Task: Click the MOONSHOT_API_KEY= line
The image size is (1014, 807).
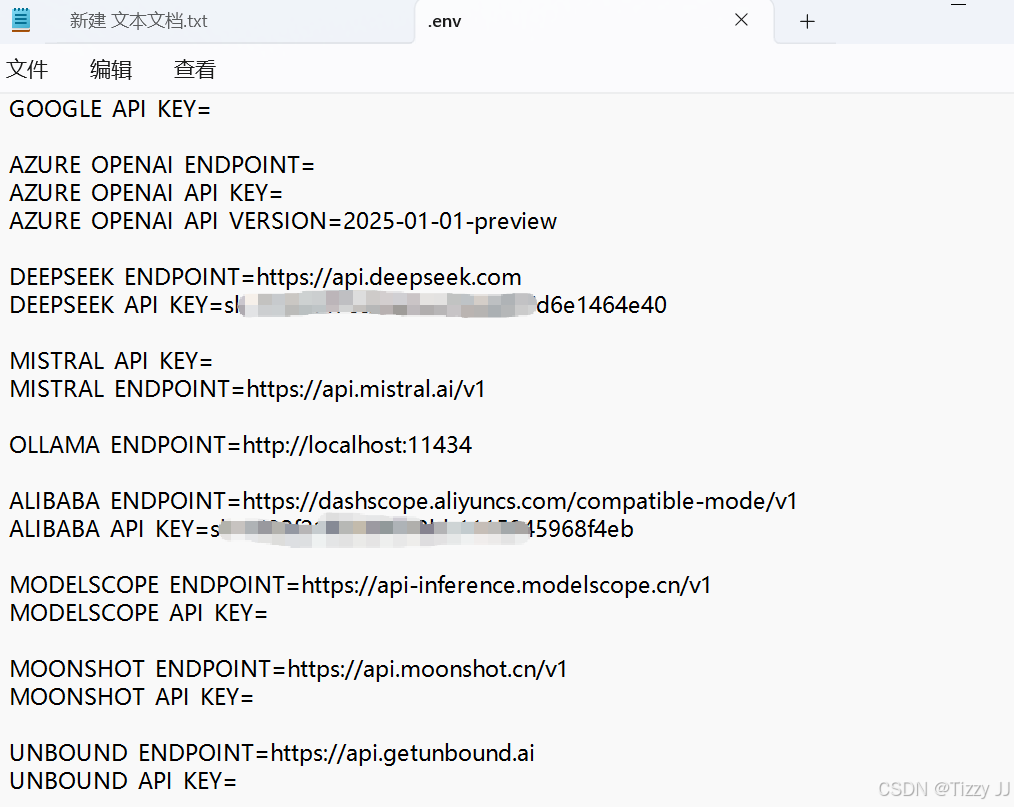Action: [131, 697]
